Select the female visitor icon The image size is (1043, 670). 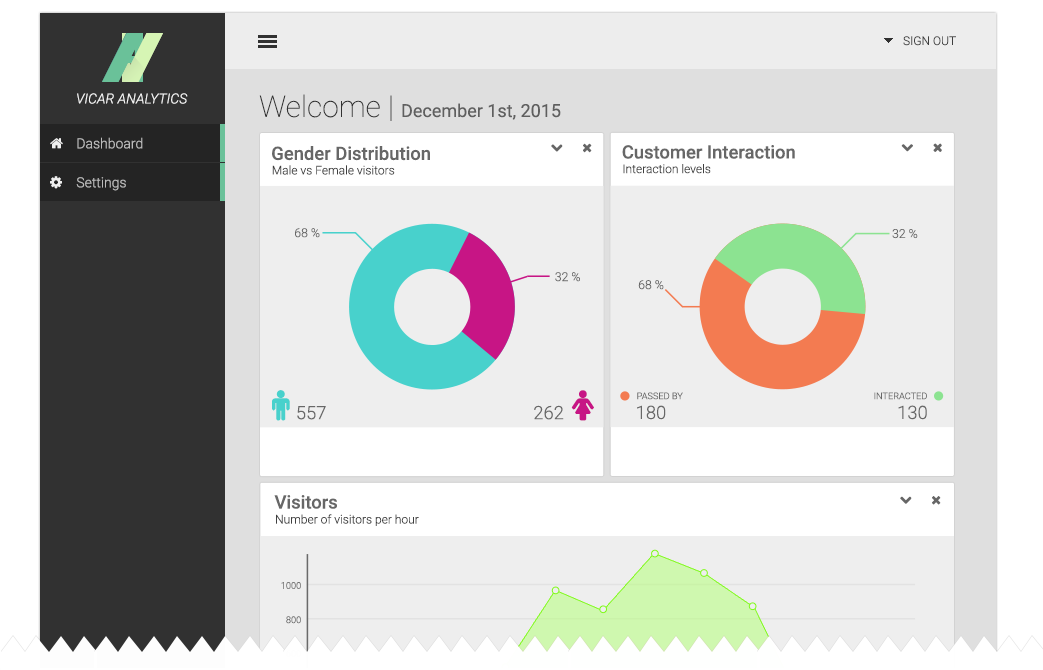pyautogui.click(x=583, y=405)
